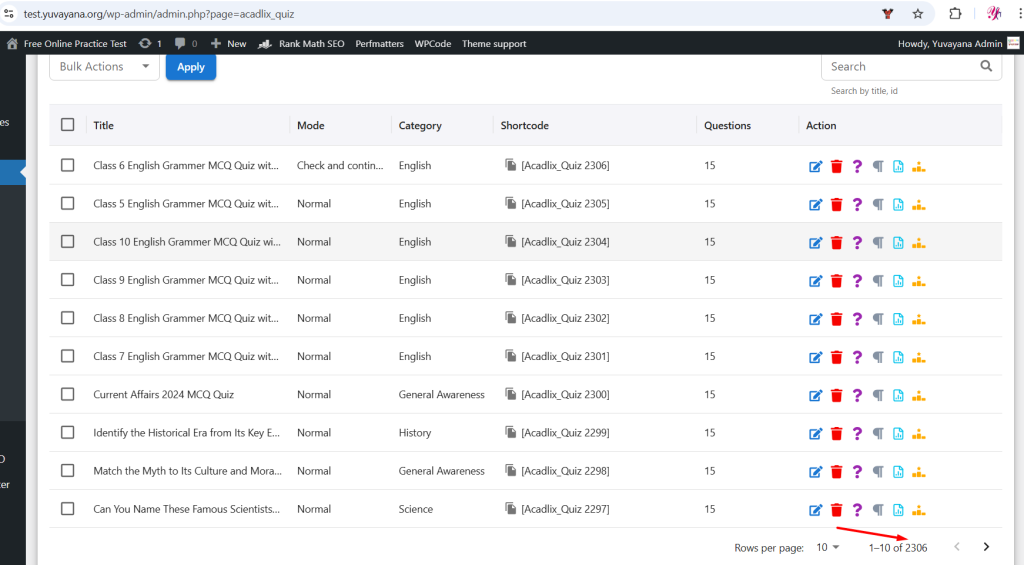Go to the next page of quizzes
Viewport: 1024px width, 565px height.
coord(986,547)
